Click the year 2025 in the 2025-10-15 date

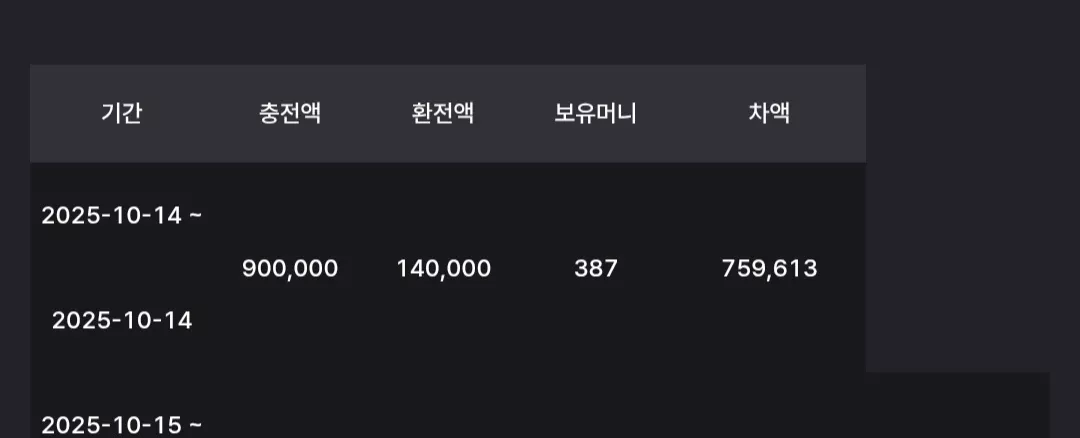point(70,425)
